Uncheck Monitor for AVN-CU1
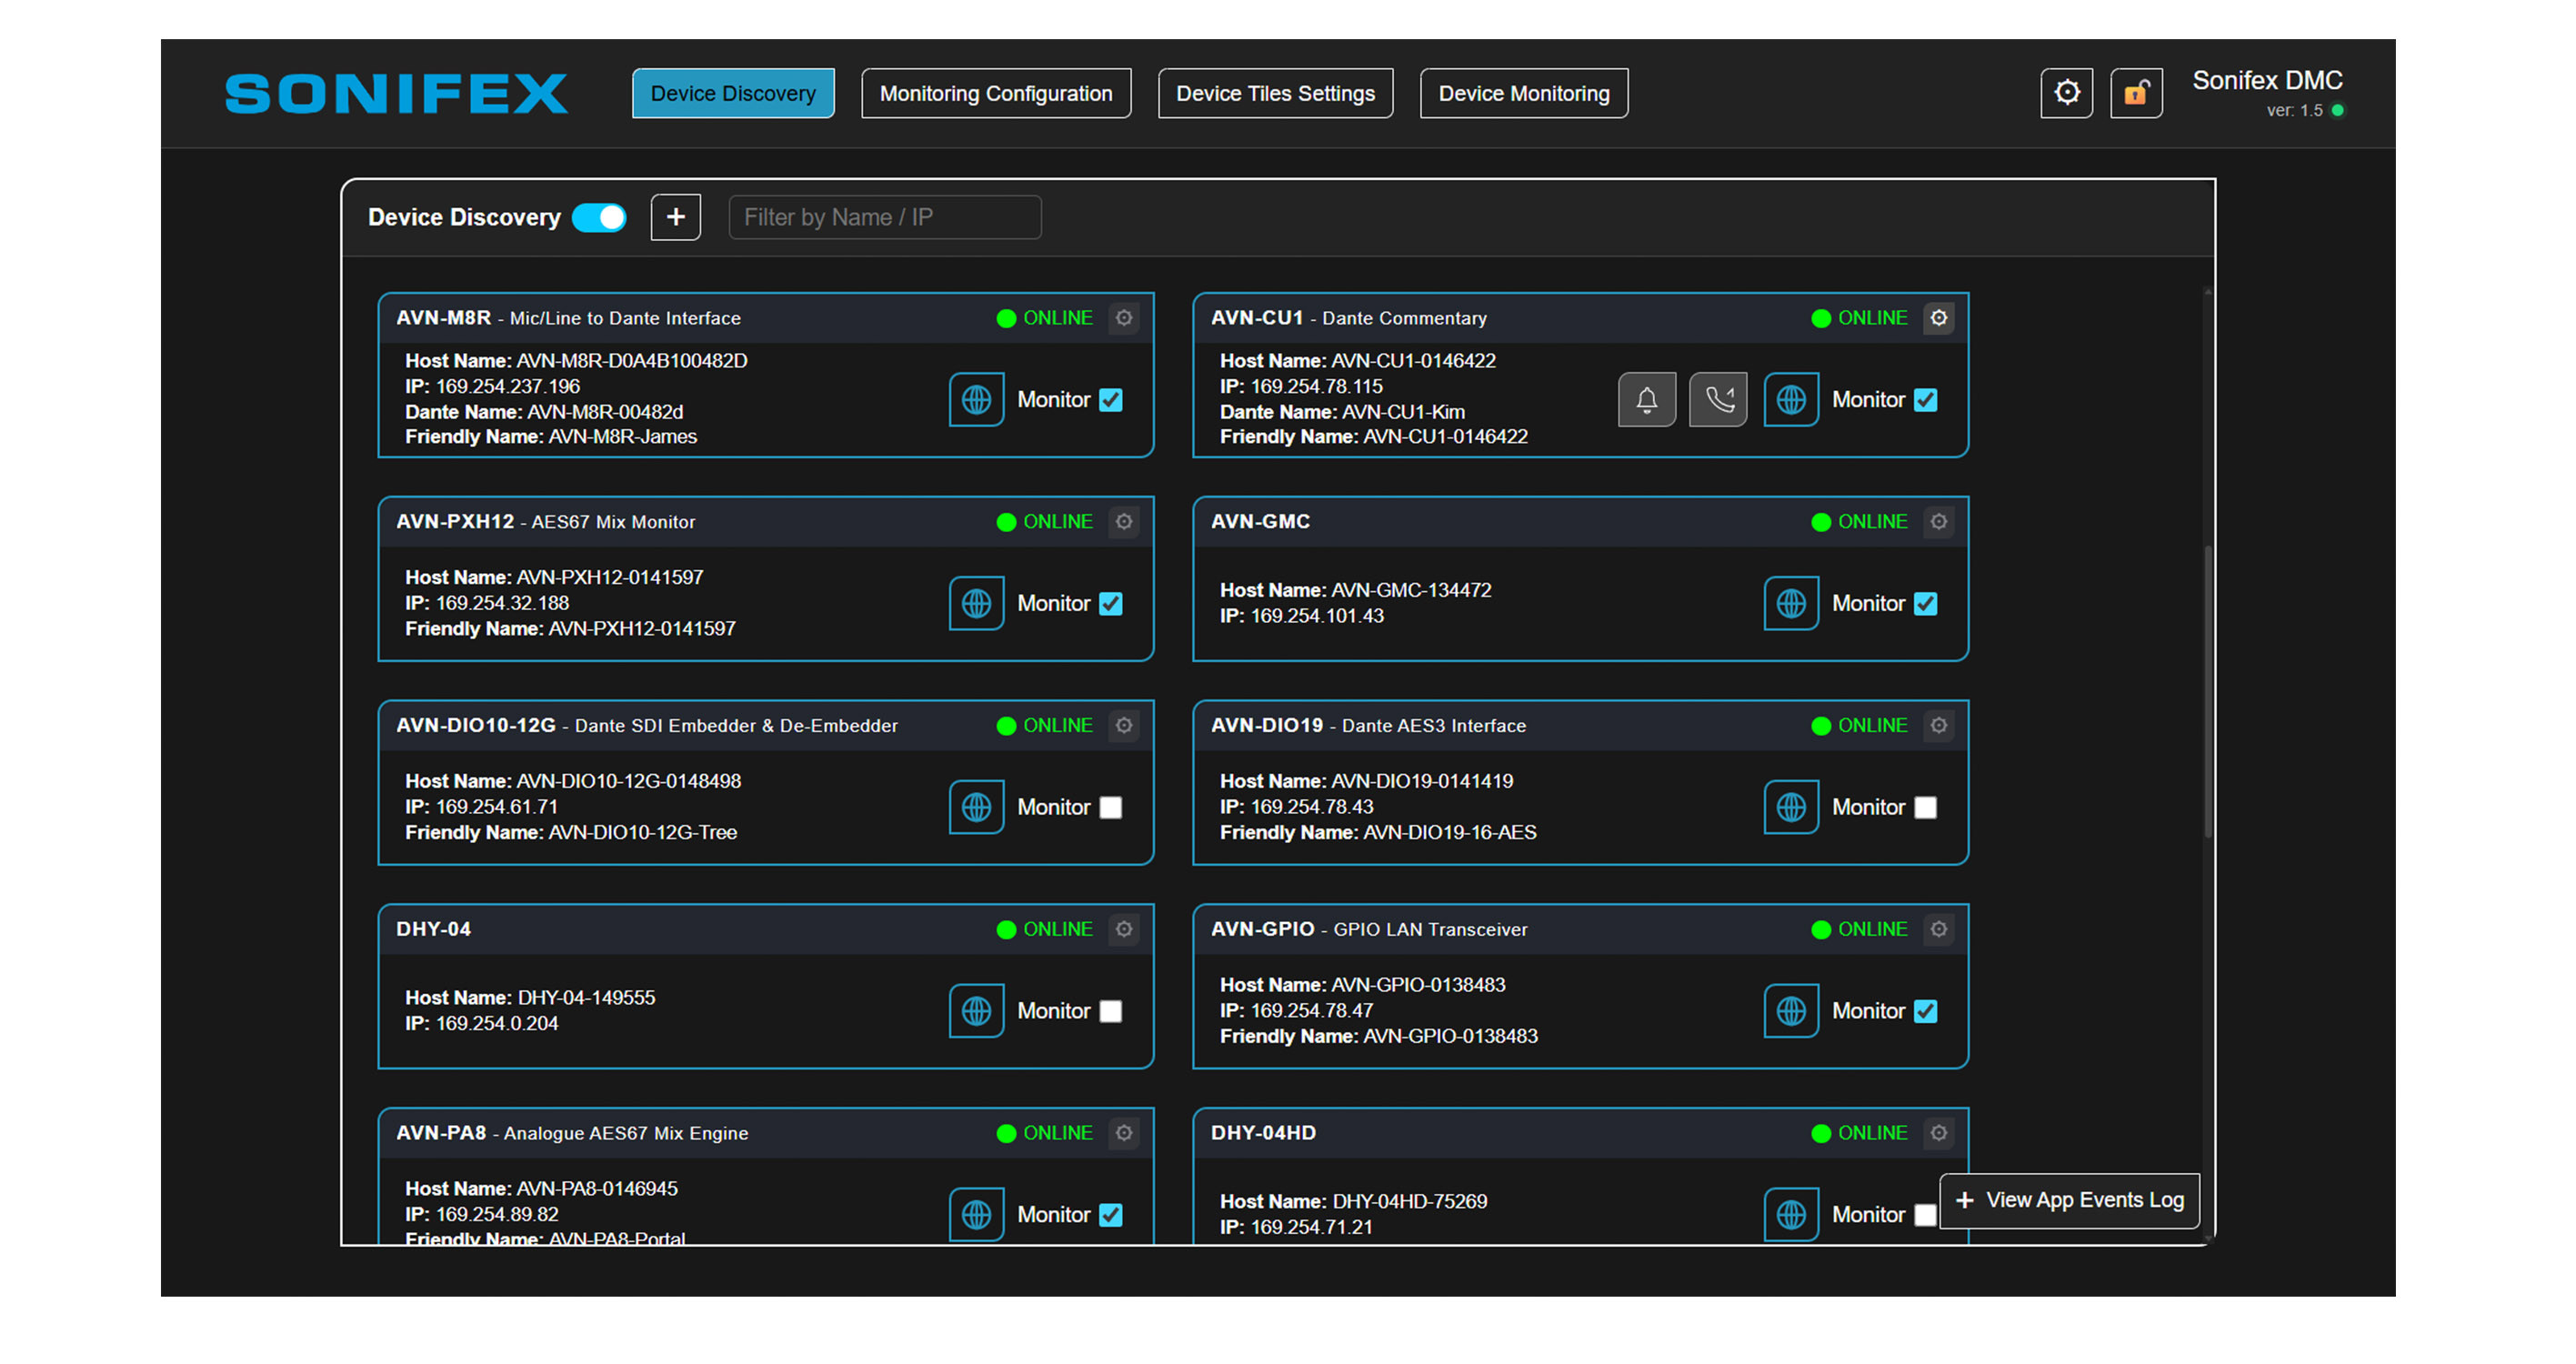The image size is (2576, 1364). 1926,400
